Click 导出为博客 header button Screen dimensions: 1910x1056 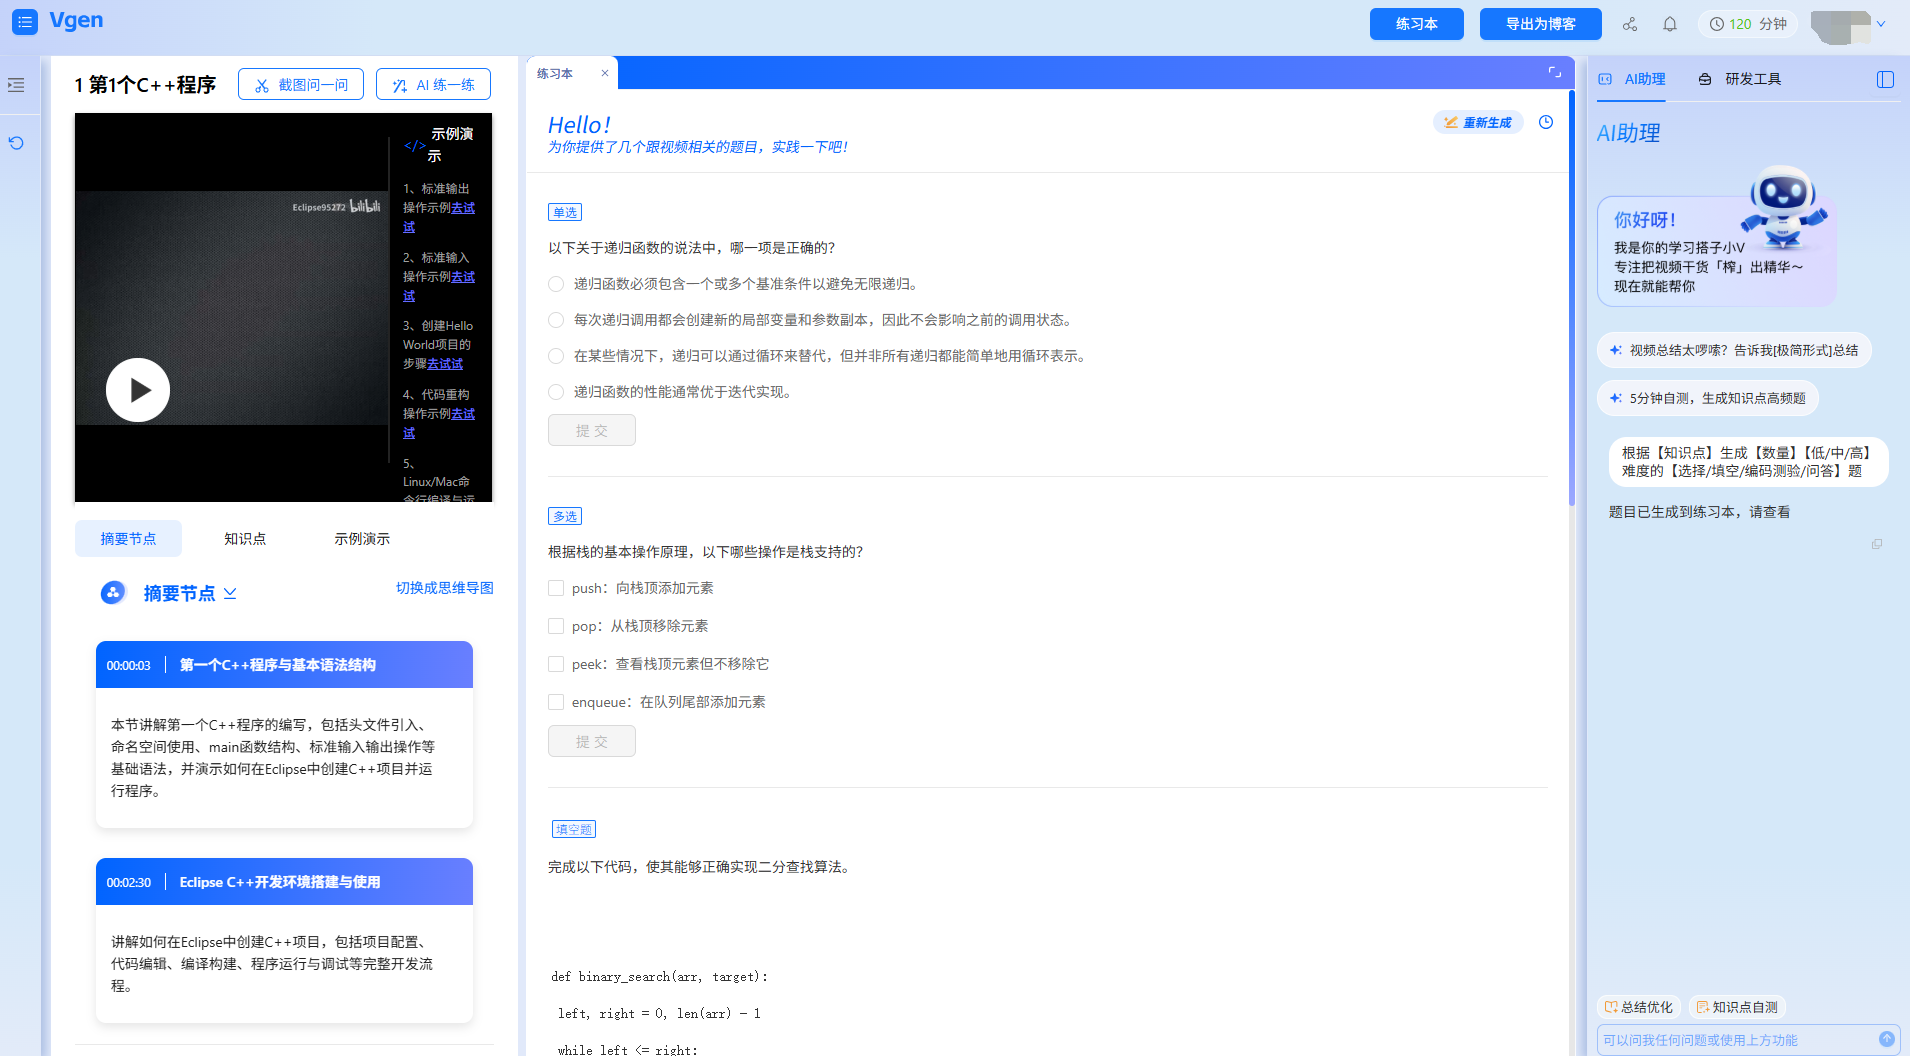[1541, 24]
